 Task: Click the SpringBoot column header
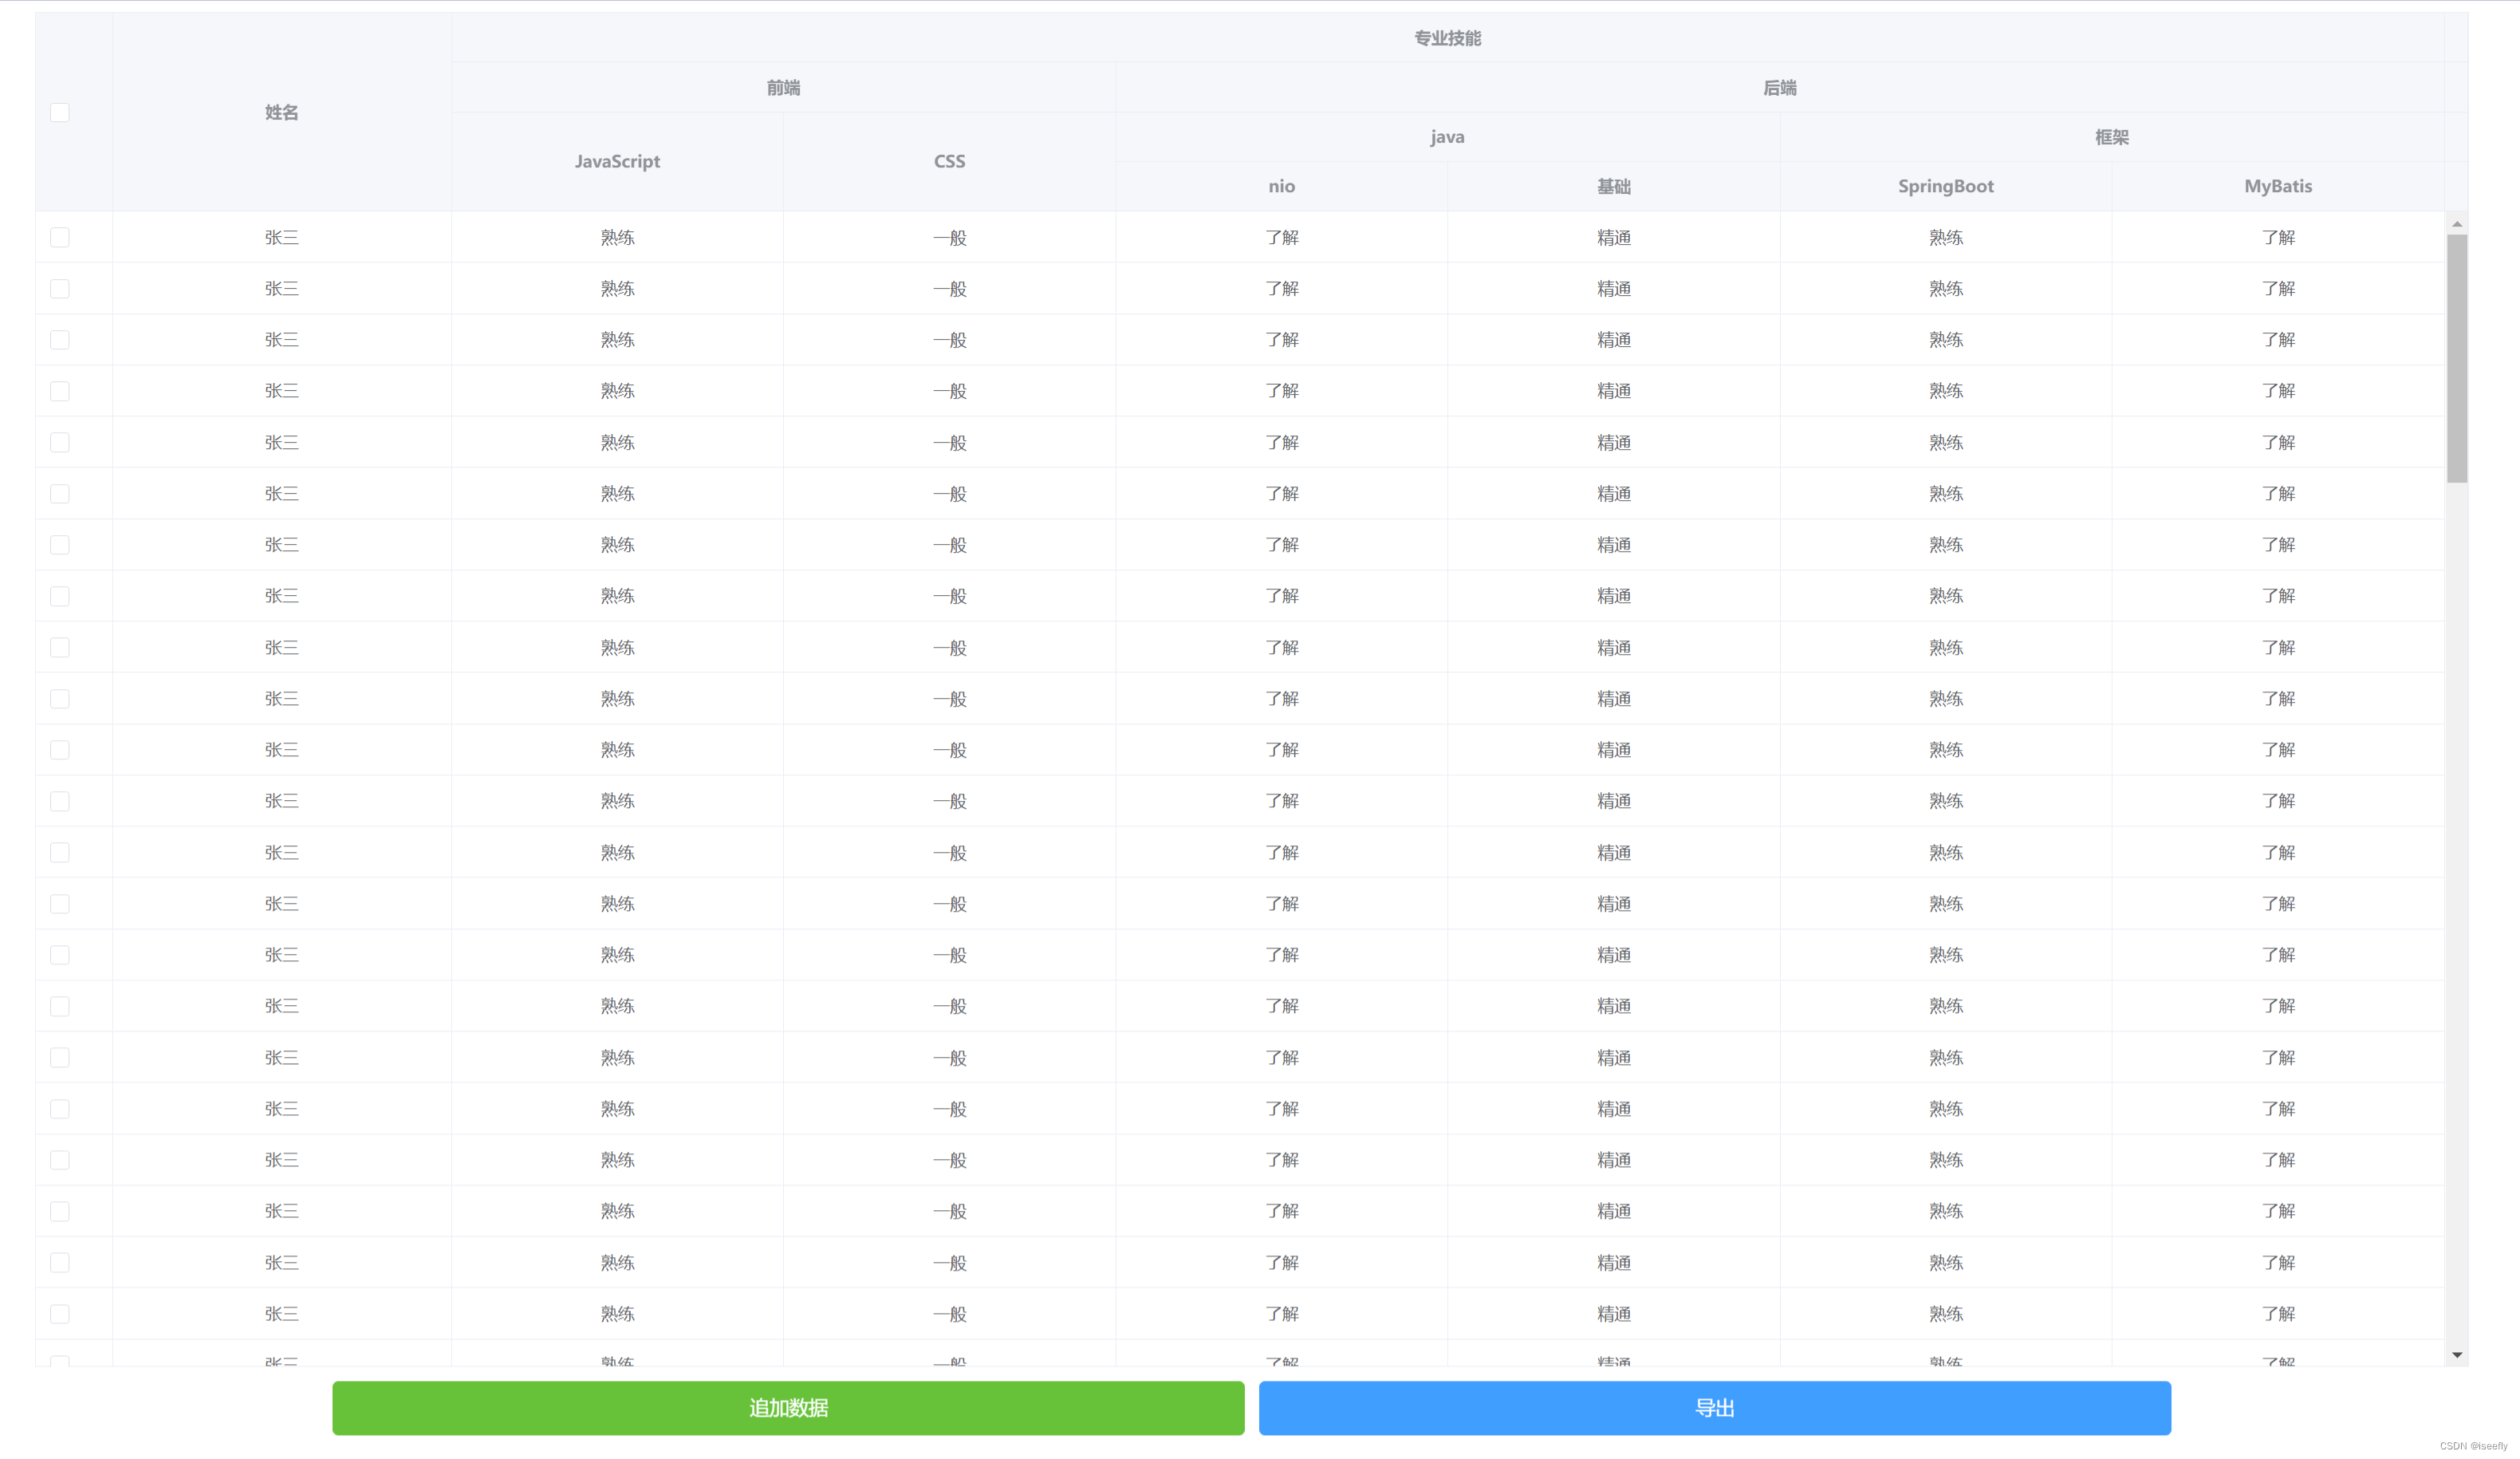tap(1945, 186)
